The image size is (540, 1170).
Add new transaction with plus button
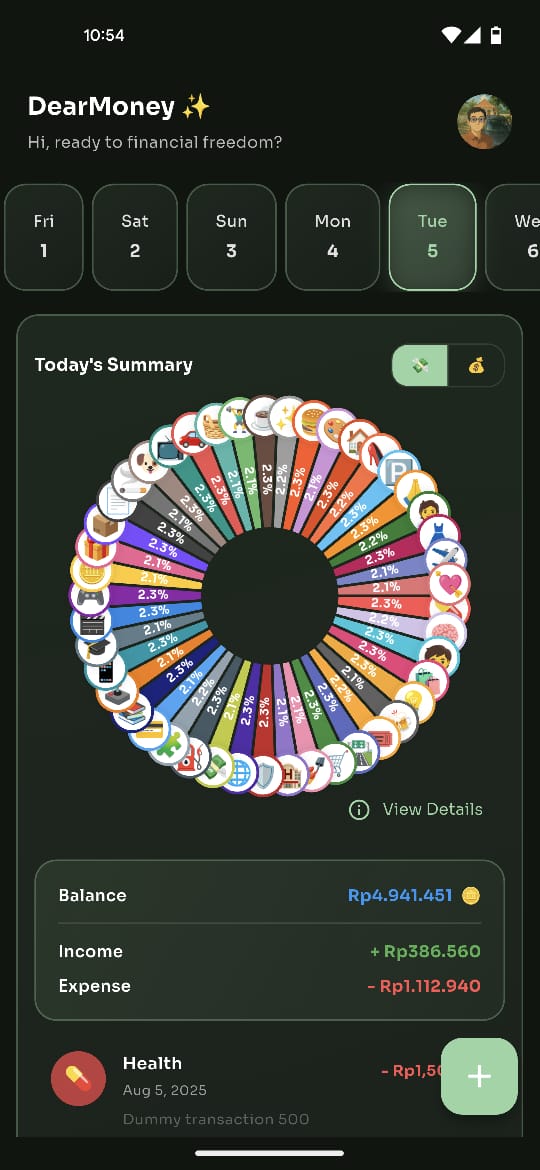point(479,1076)
